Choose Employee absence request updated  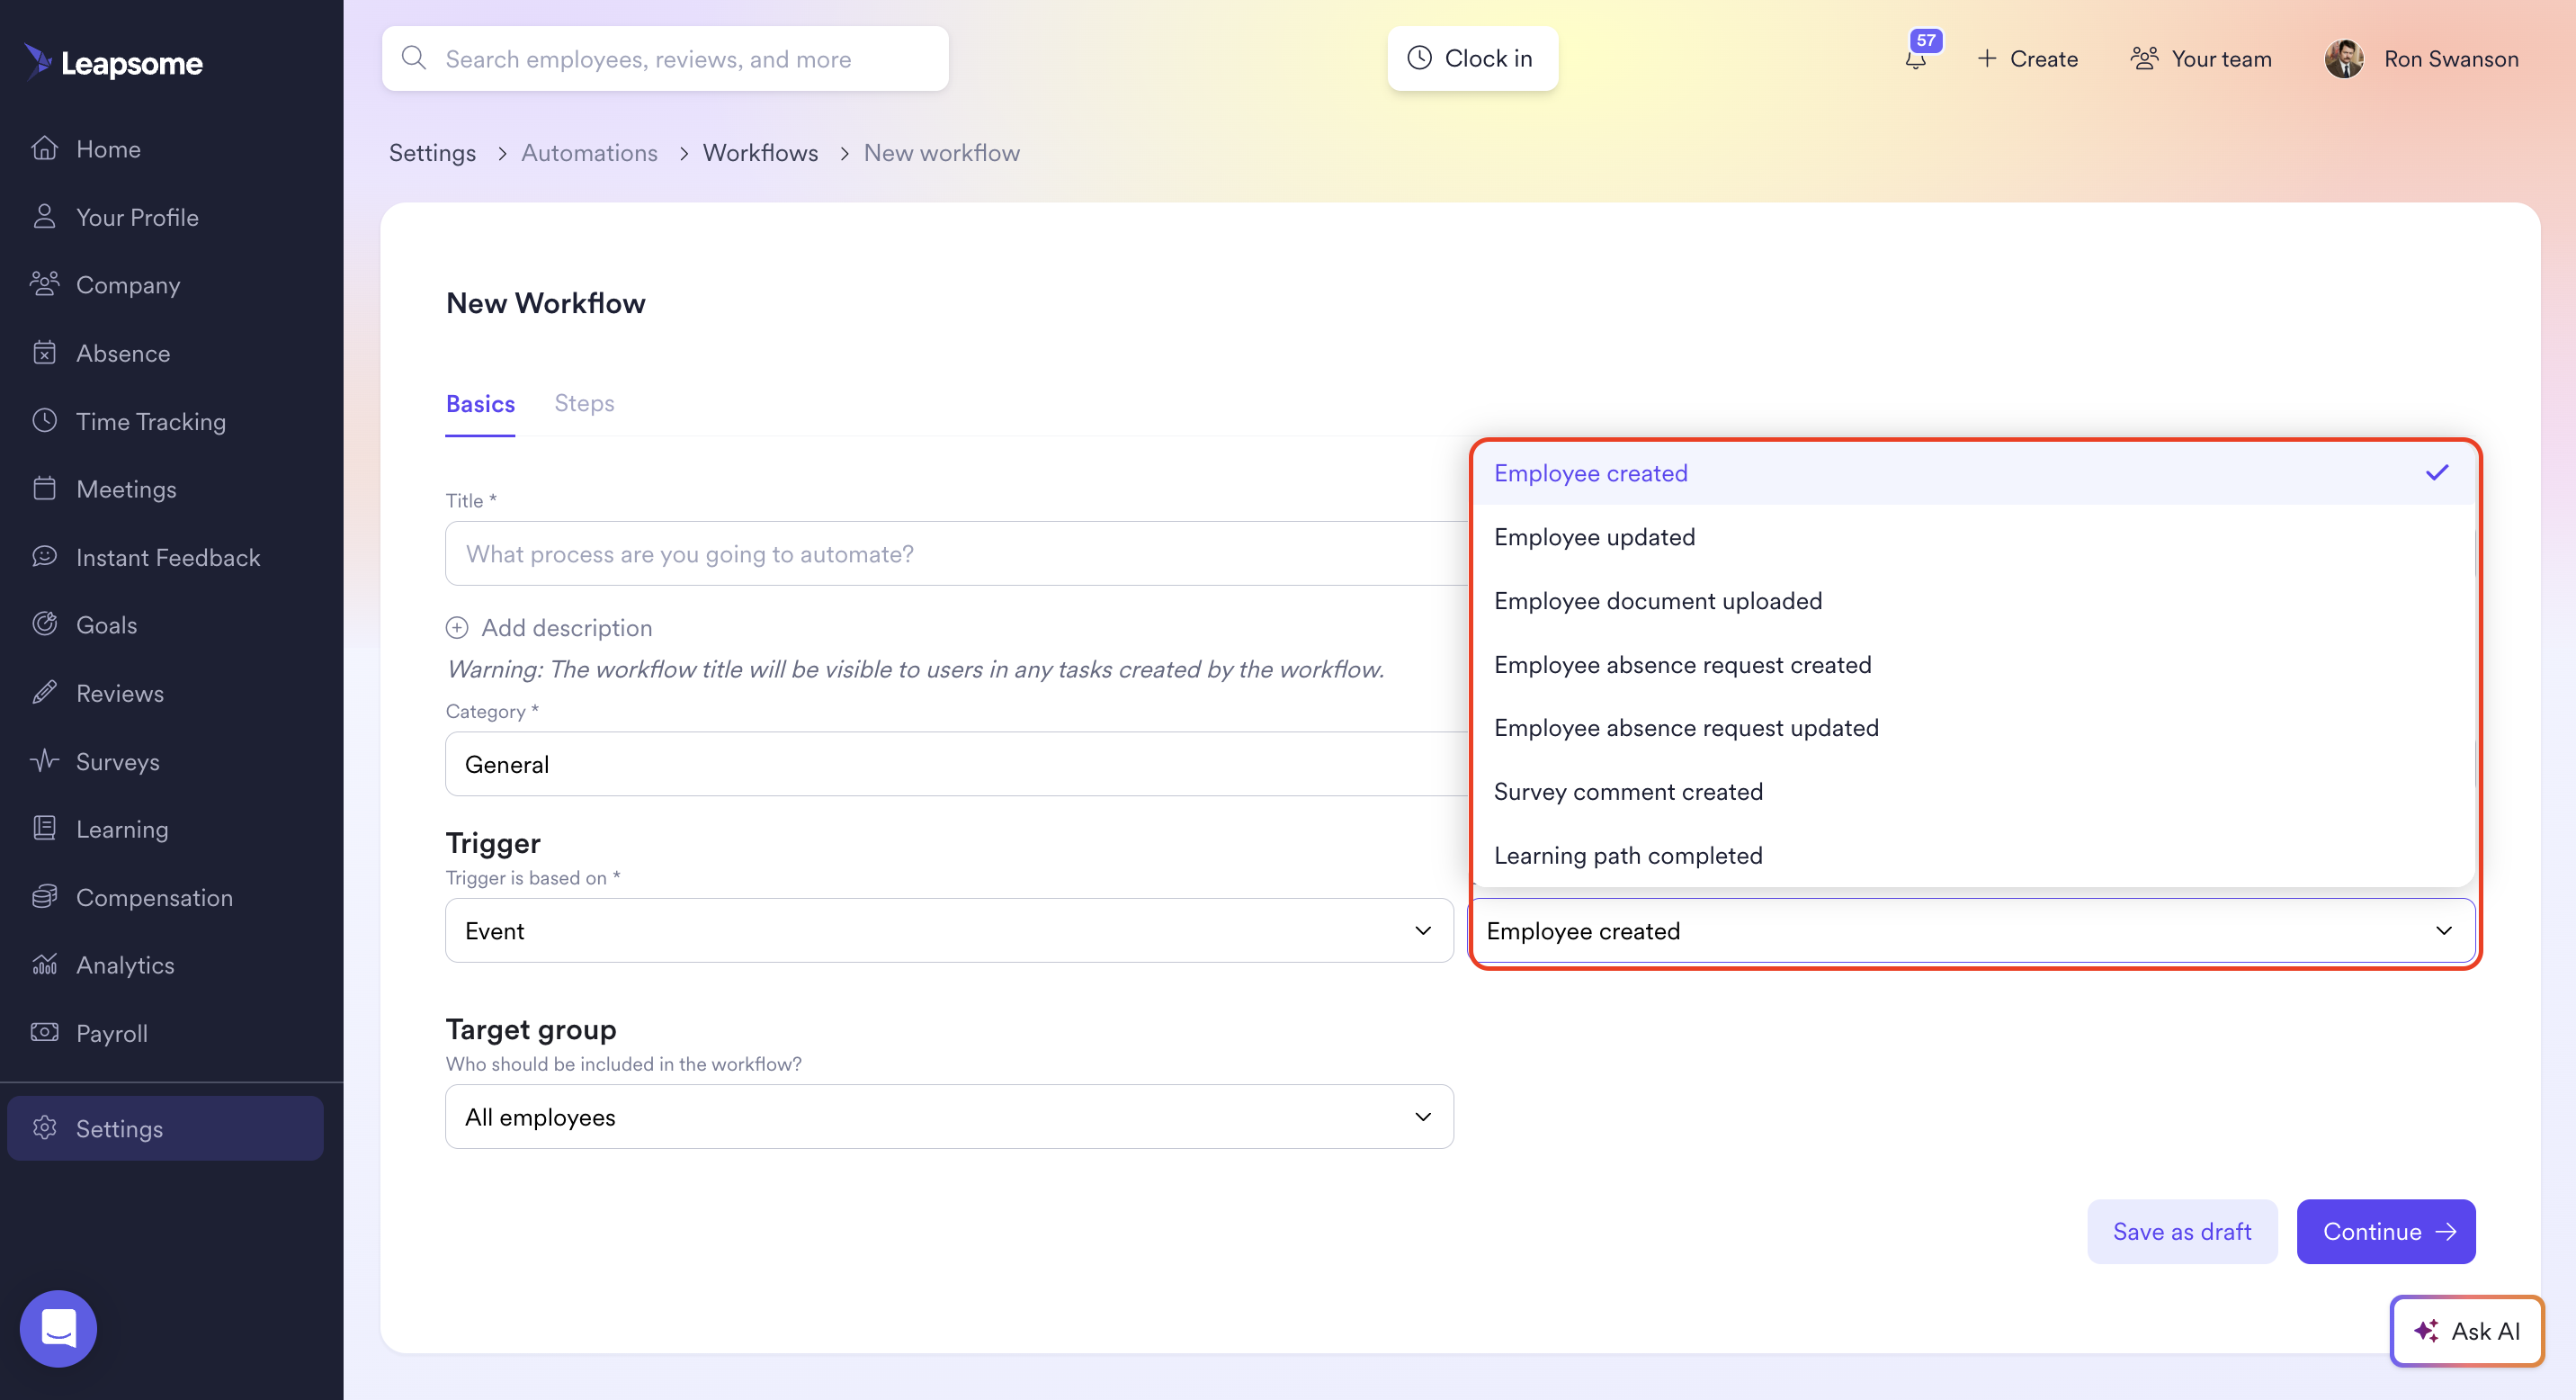1974,728
